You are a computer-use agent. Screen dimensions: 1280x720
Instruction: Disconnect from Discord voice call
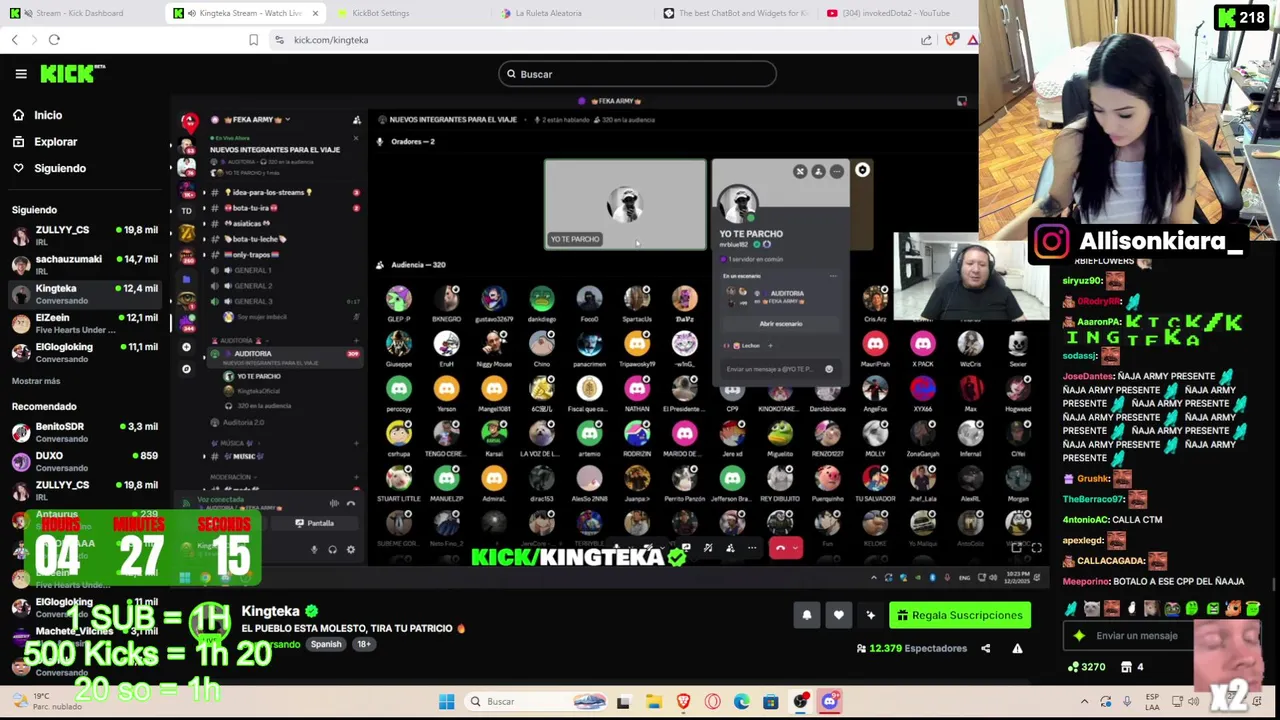350,503
